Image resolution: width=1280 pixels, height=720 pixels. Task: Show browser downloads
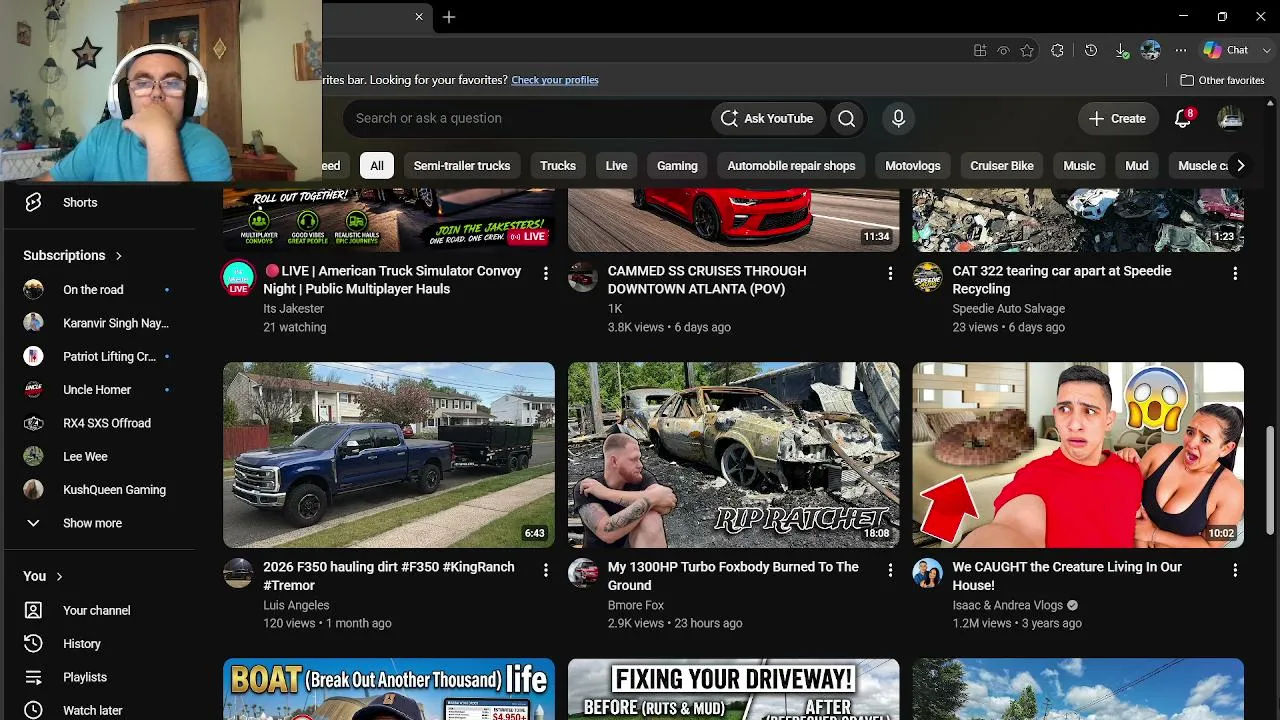1121,50
